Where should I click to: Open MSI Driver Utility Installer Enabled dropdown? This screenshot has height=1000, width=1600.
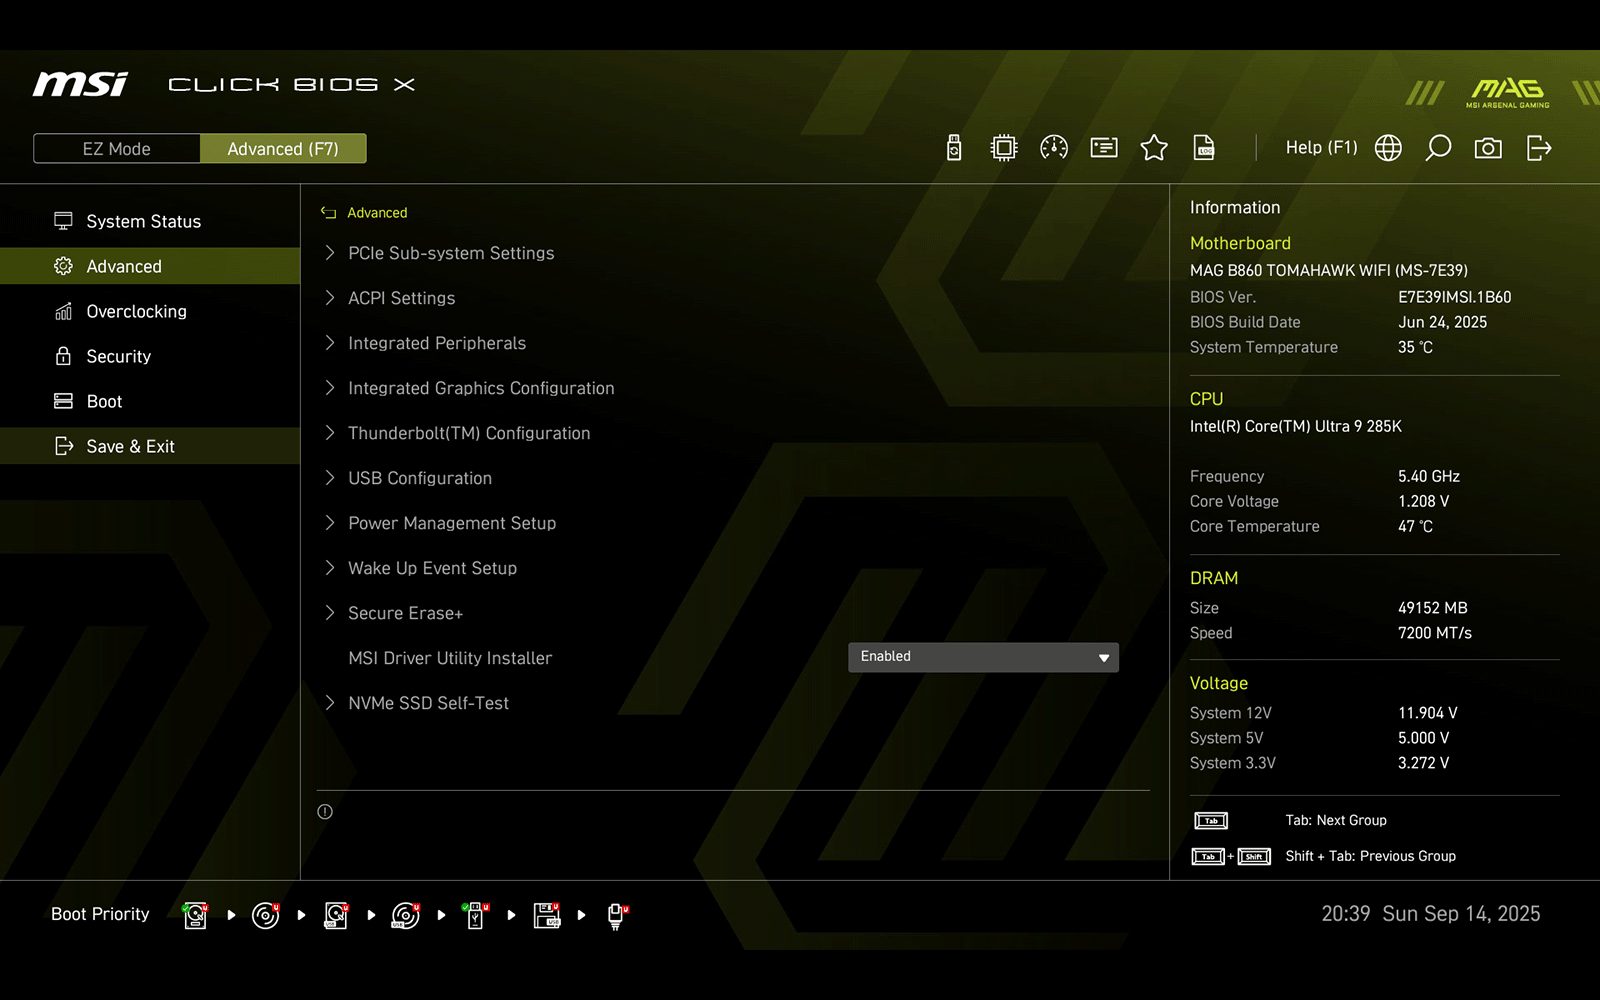[983, 657]
